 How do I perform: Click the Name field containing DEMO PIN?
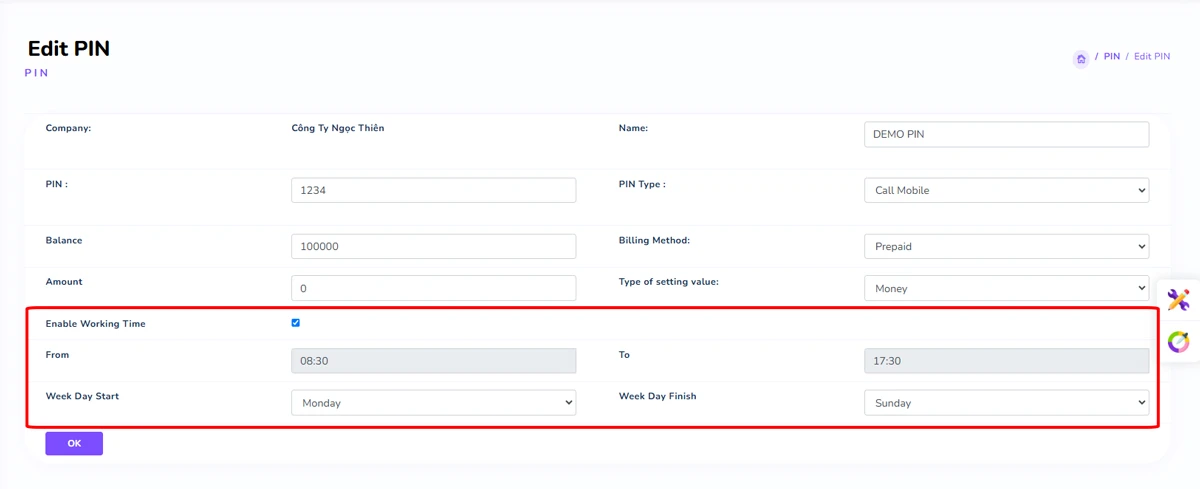pos(1005,134)
